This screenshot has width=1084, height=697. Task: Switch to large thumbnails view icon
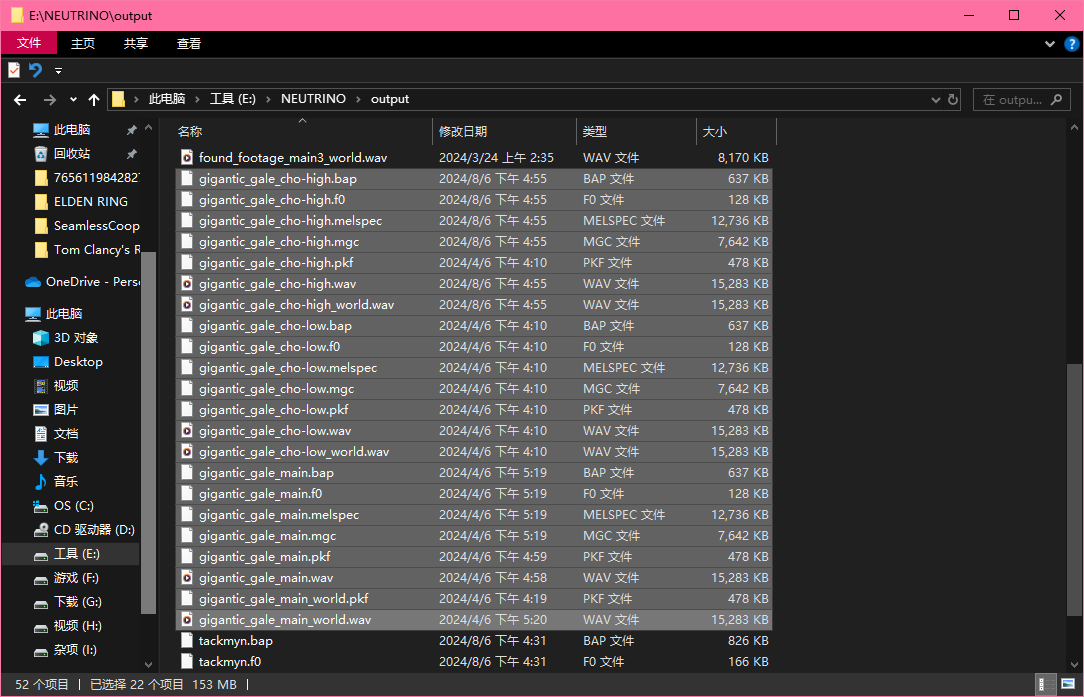(x=1067, y=684)
